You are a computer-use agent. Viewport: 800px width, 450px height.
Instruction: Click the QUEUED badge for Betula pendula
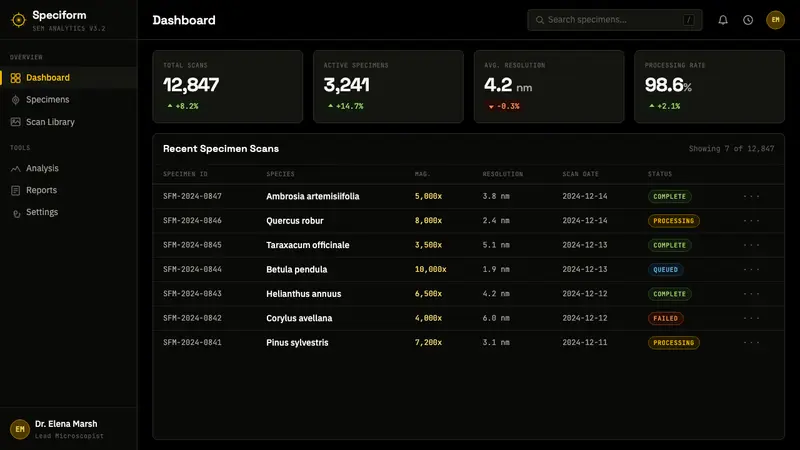[x=665, y=269]
